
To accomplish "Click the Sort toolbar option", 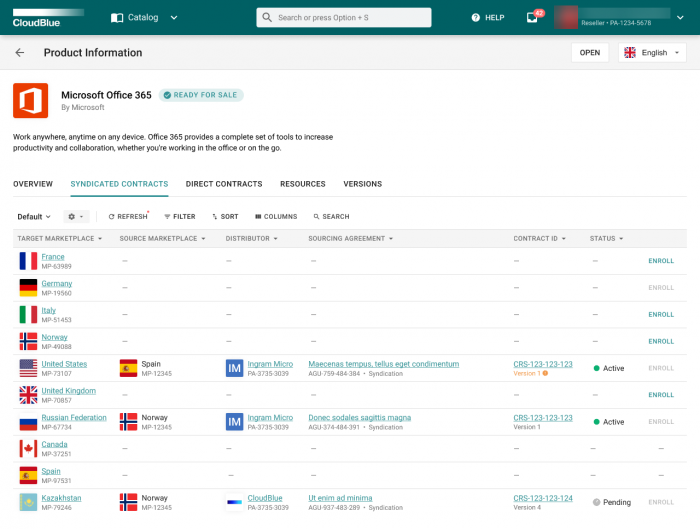I will point(225,216).
